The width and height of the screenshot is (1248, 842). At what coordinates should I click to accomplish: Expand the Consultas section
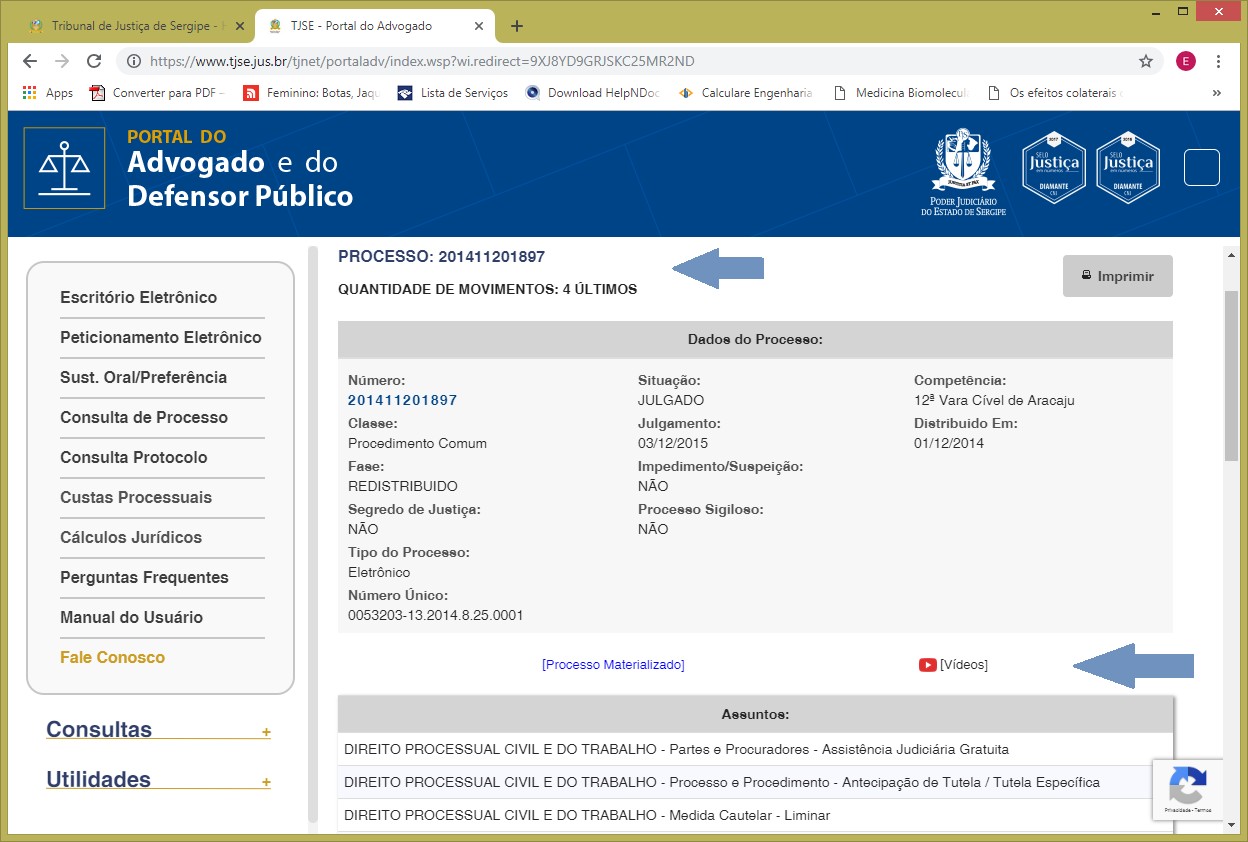coord(266,732)
